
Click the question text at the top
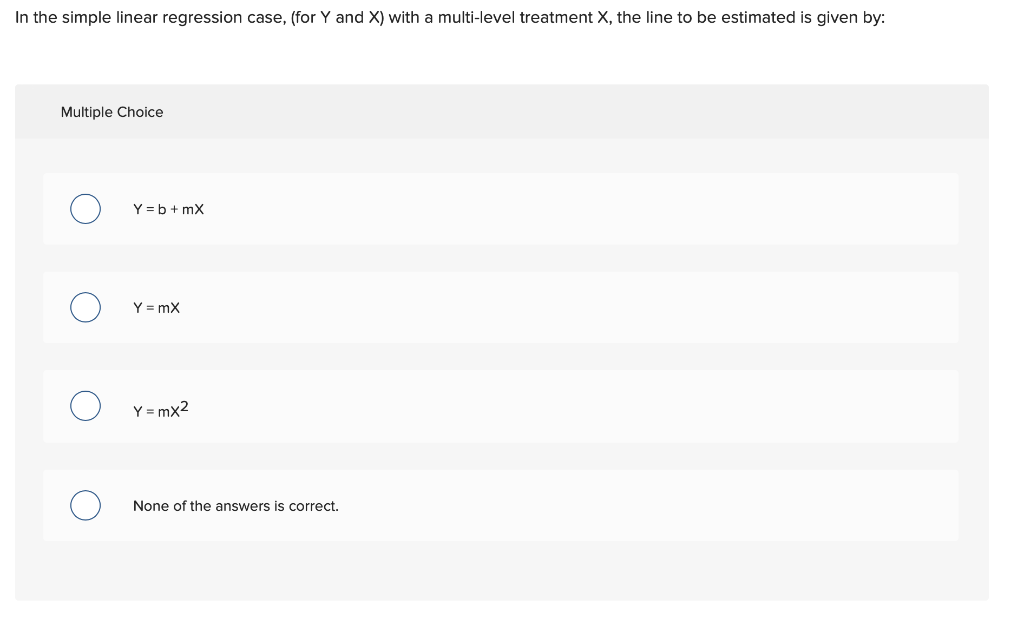(448, 17)
